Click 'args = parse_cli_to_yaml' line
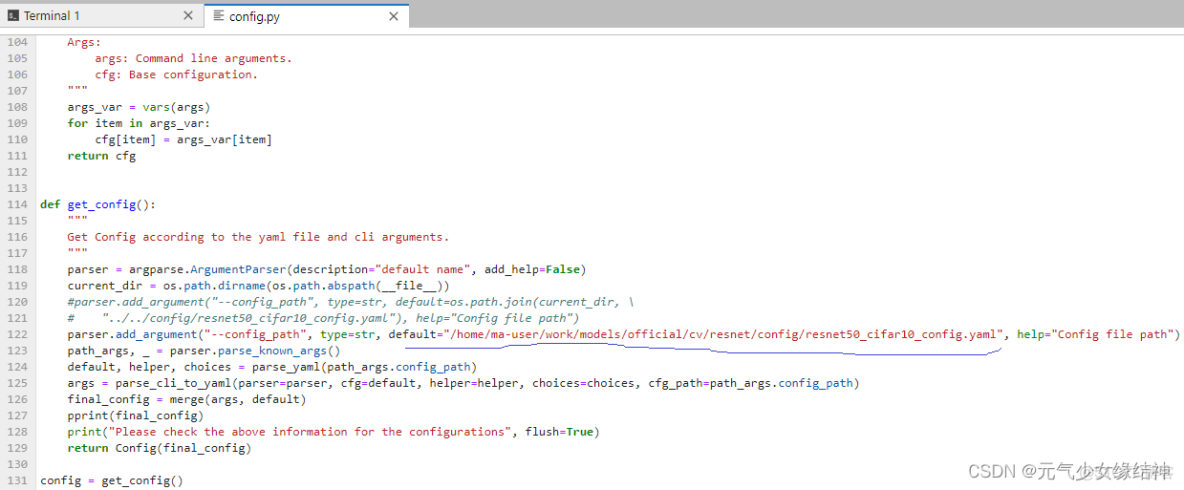This screenshot has width=1184, height=490. click(464, 383)
